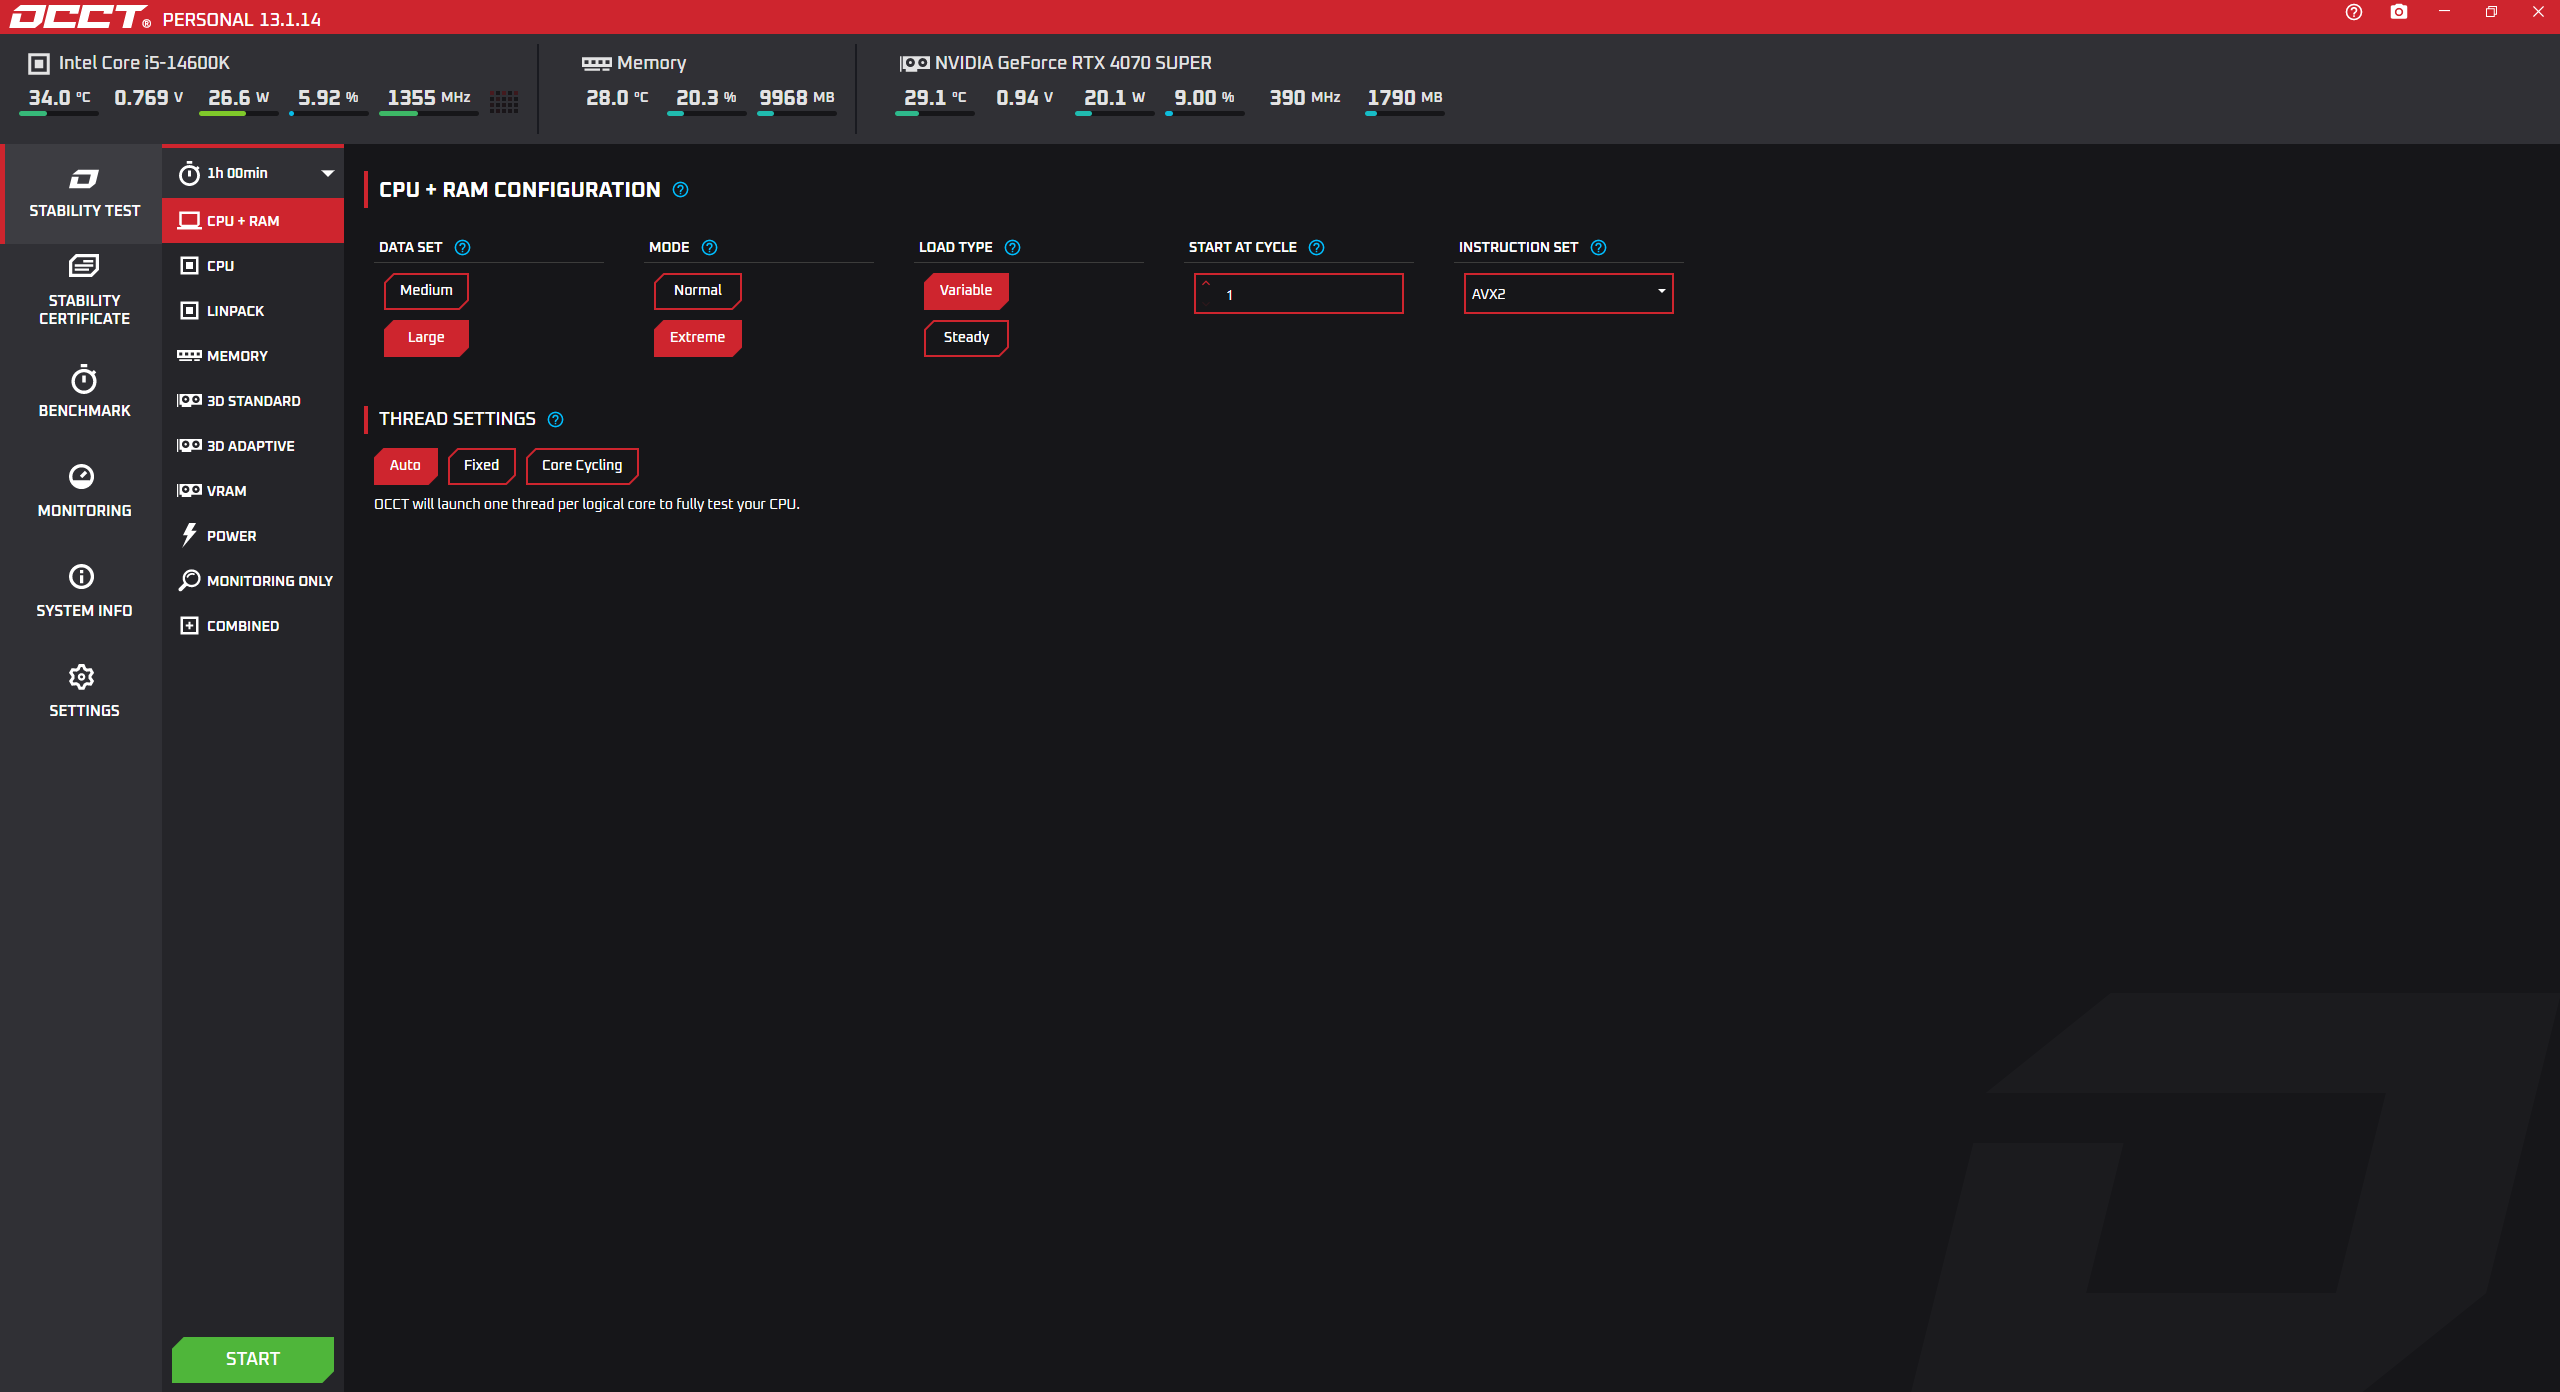Select Medium data set option
Image resolution: width=2560 pixels, height=1392 pixels.
(x=426, y=291)
